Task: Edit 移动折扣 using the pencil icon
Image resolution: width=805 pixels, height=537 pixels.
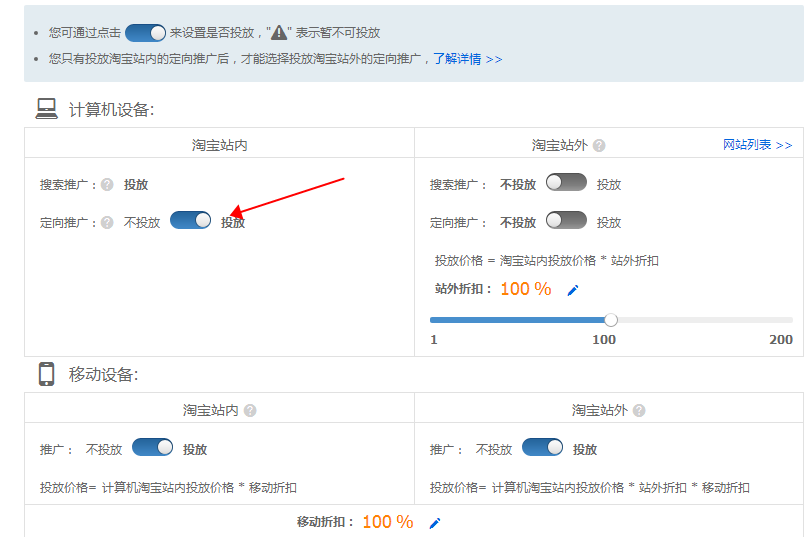Action: tap(434, 523)
